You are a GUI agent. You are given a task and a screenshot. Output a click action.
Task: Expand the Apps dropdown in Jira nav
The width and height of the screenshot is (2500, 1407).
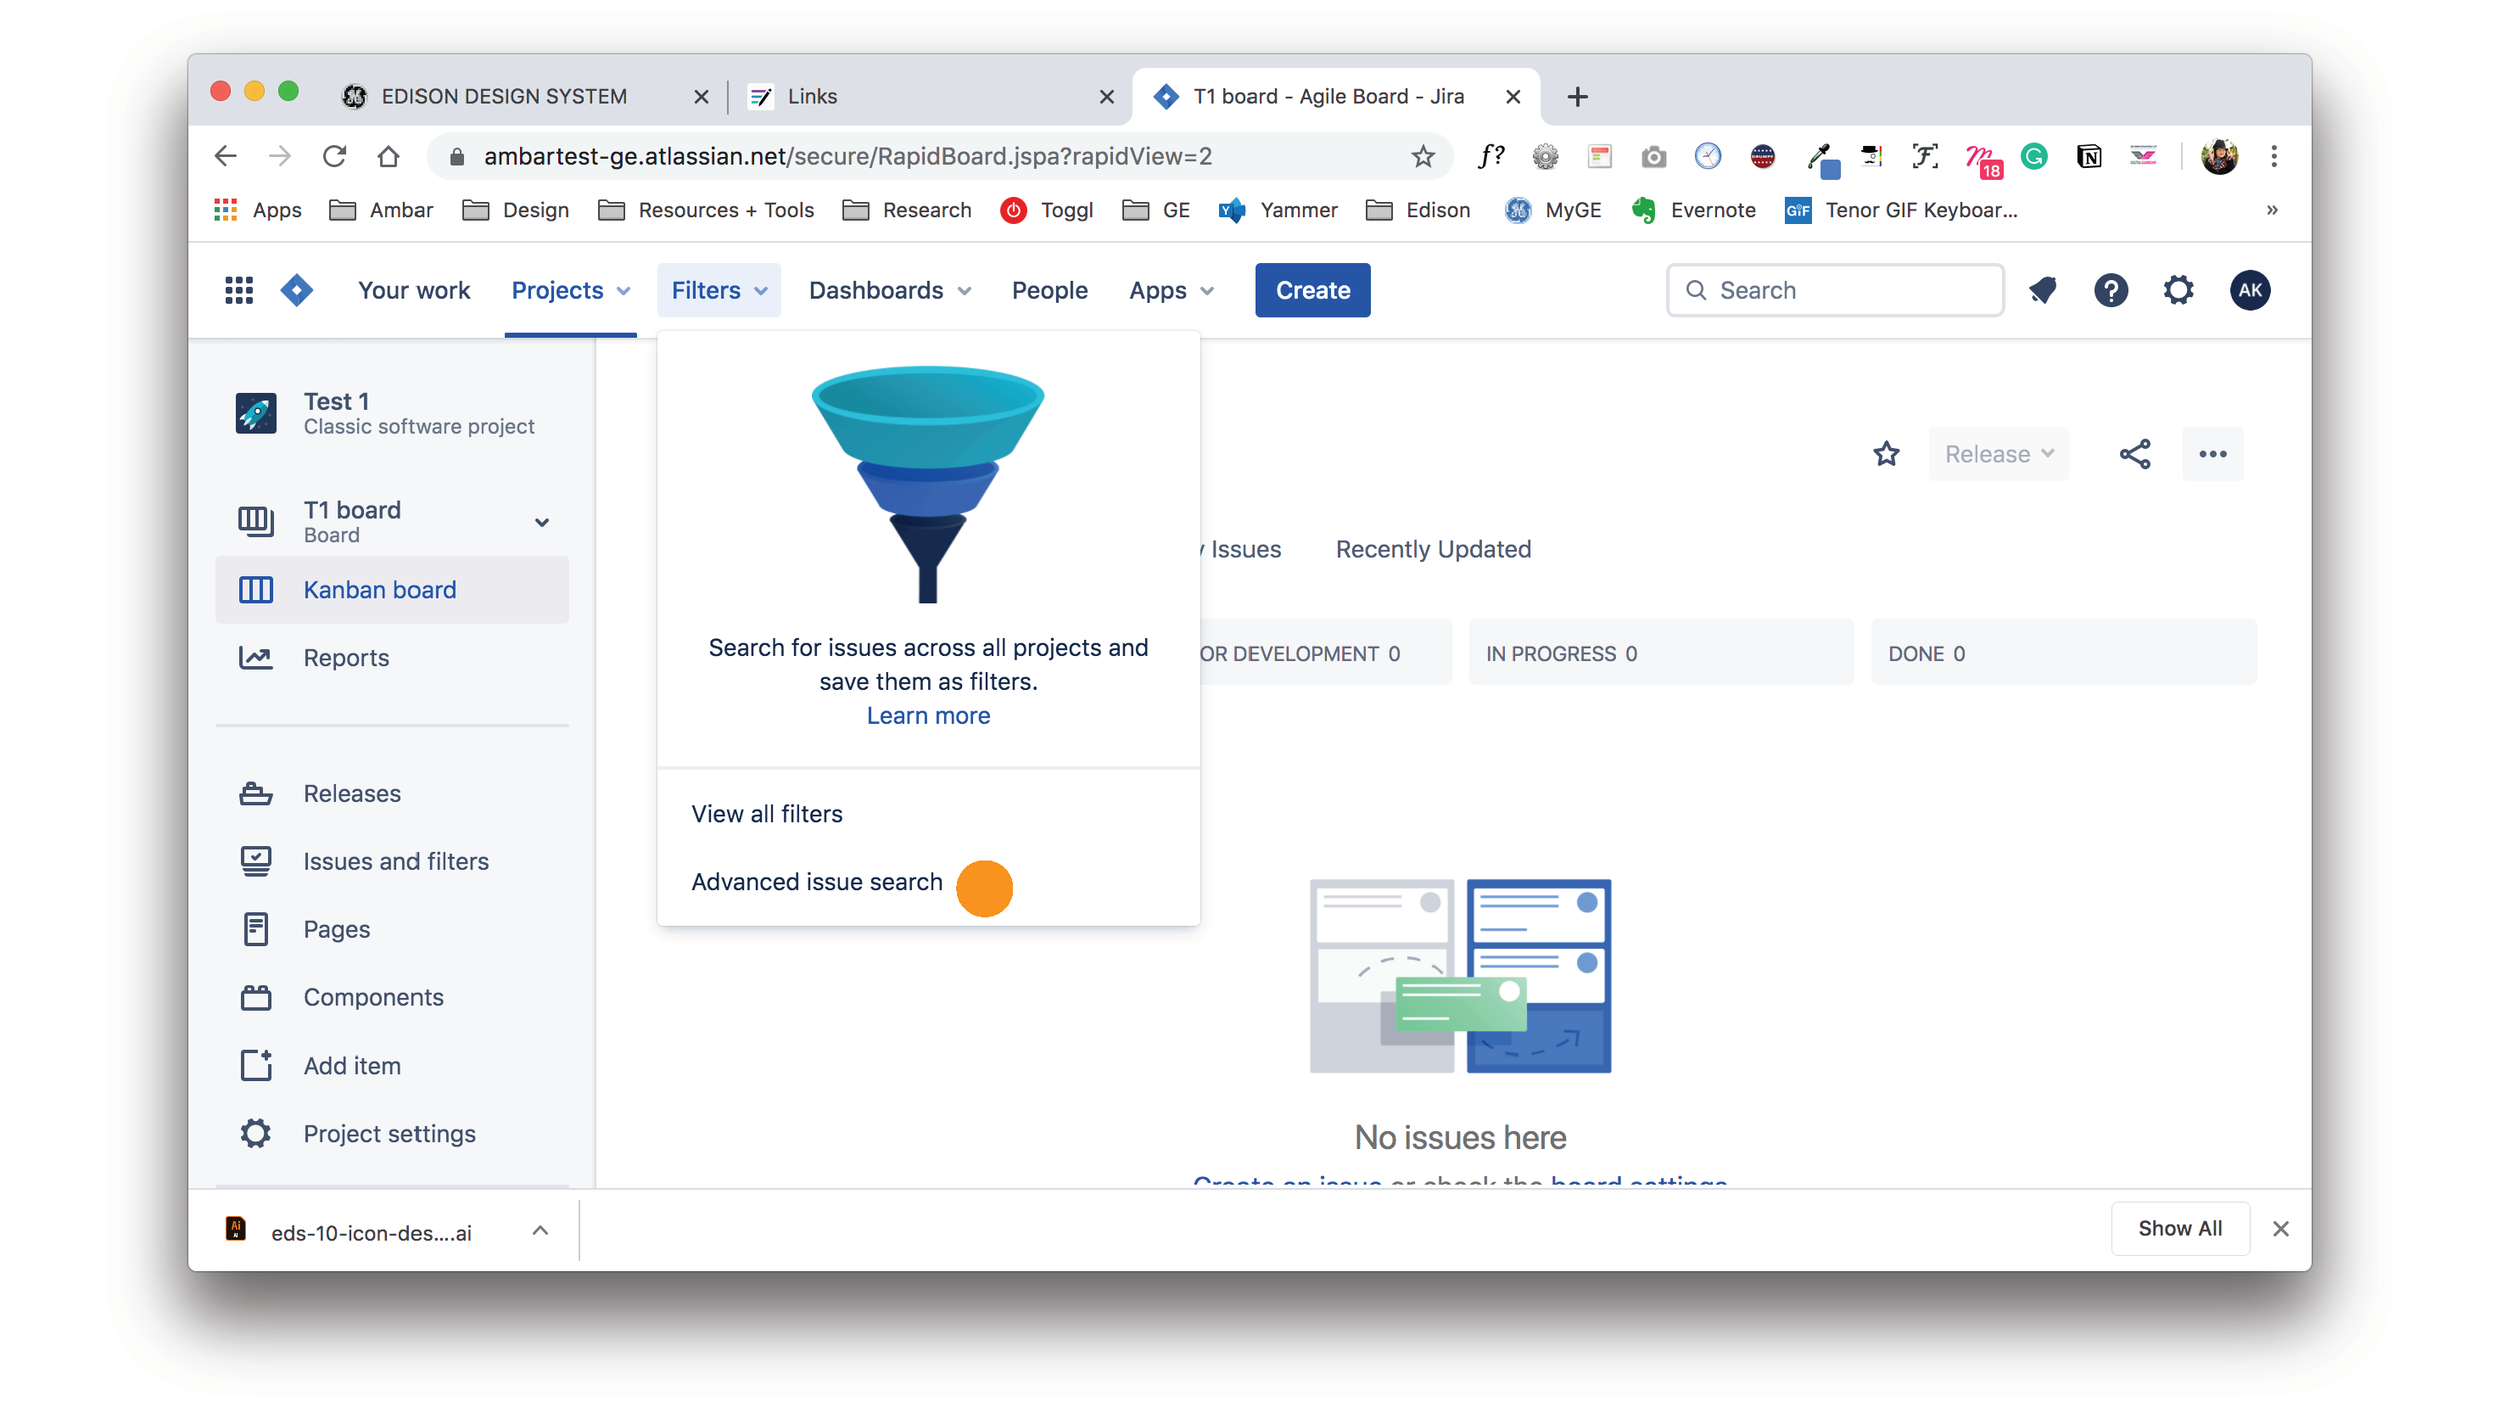coord(1170,290)
